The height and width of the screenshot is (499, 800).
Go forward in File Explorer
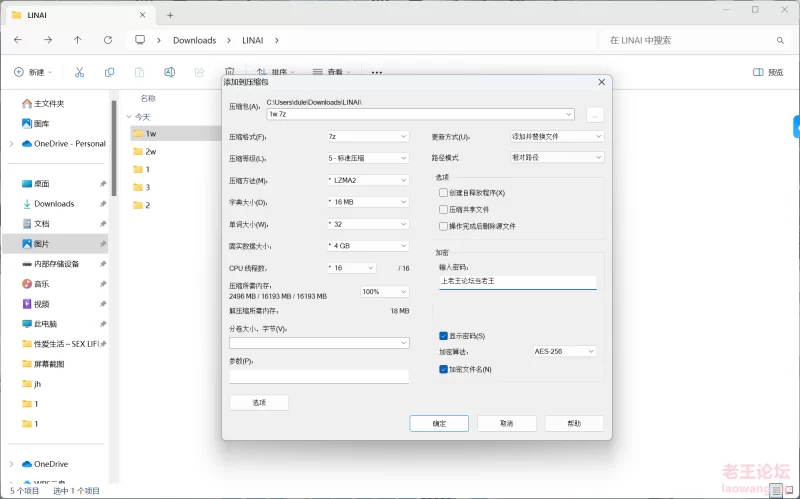point(48,40)
